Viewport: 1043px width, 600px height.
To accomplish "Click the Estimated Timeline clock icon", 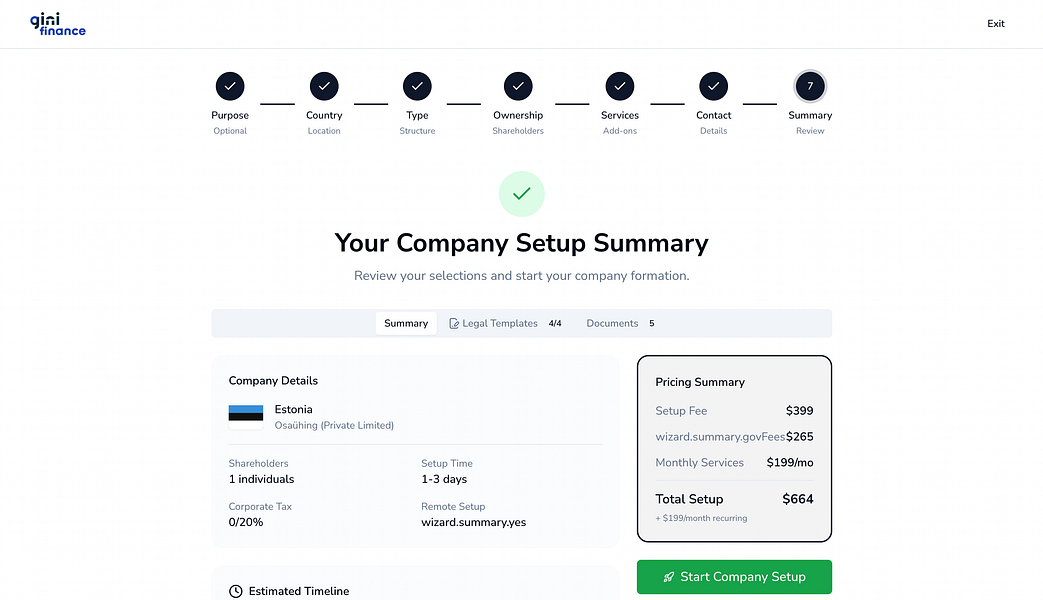I will [236, 591].
